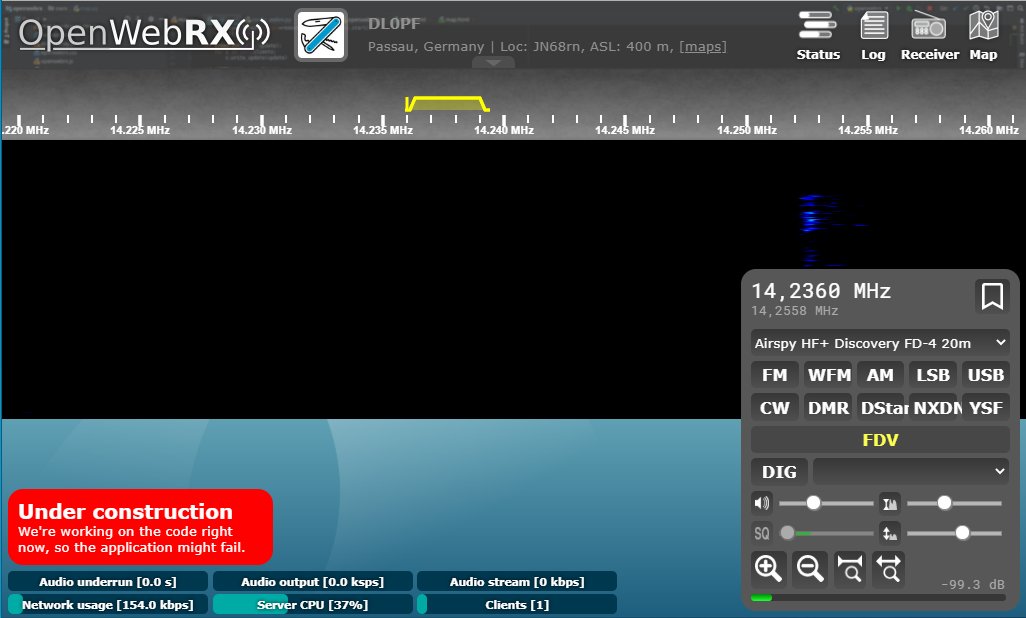Open the [maps] location link

[703, 46]
